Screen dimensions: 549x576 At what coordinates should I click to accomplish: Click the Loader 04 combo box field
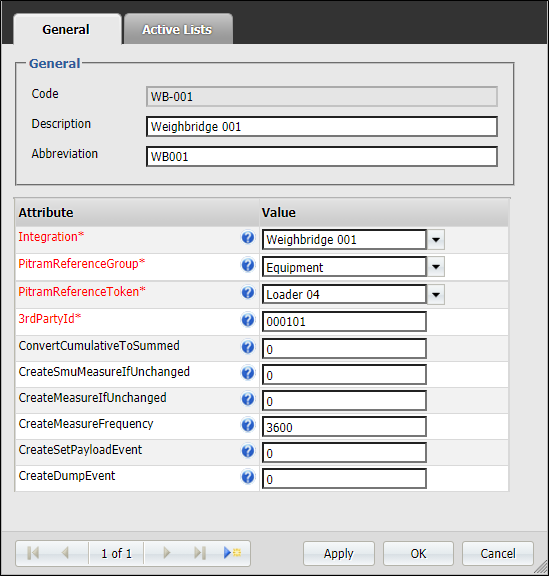(x=344, y=295)
